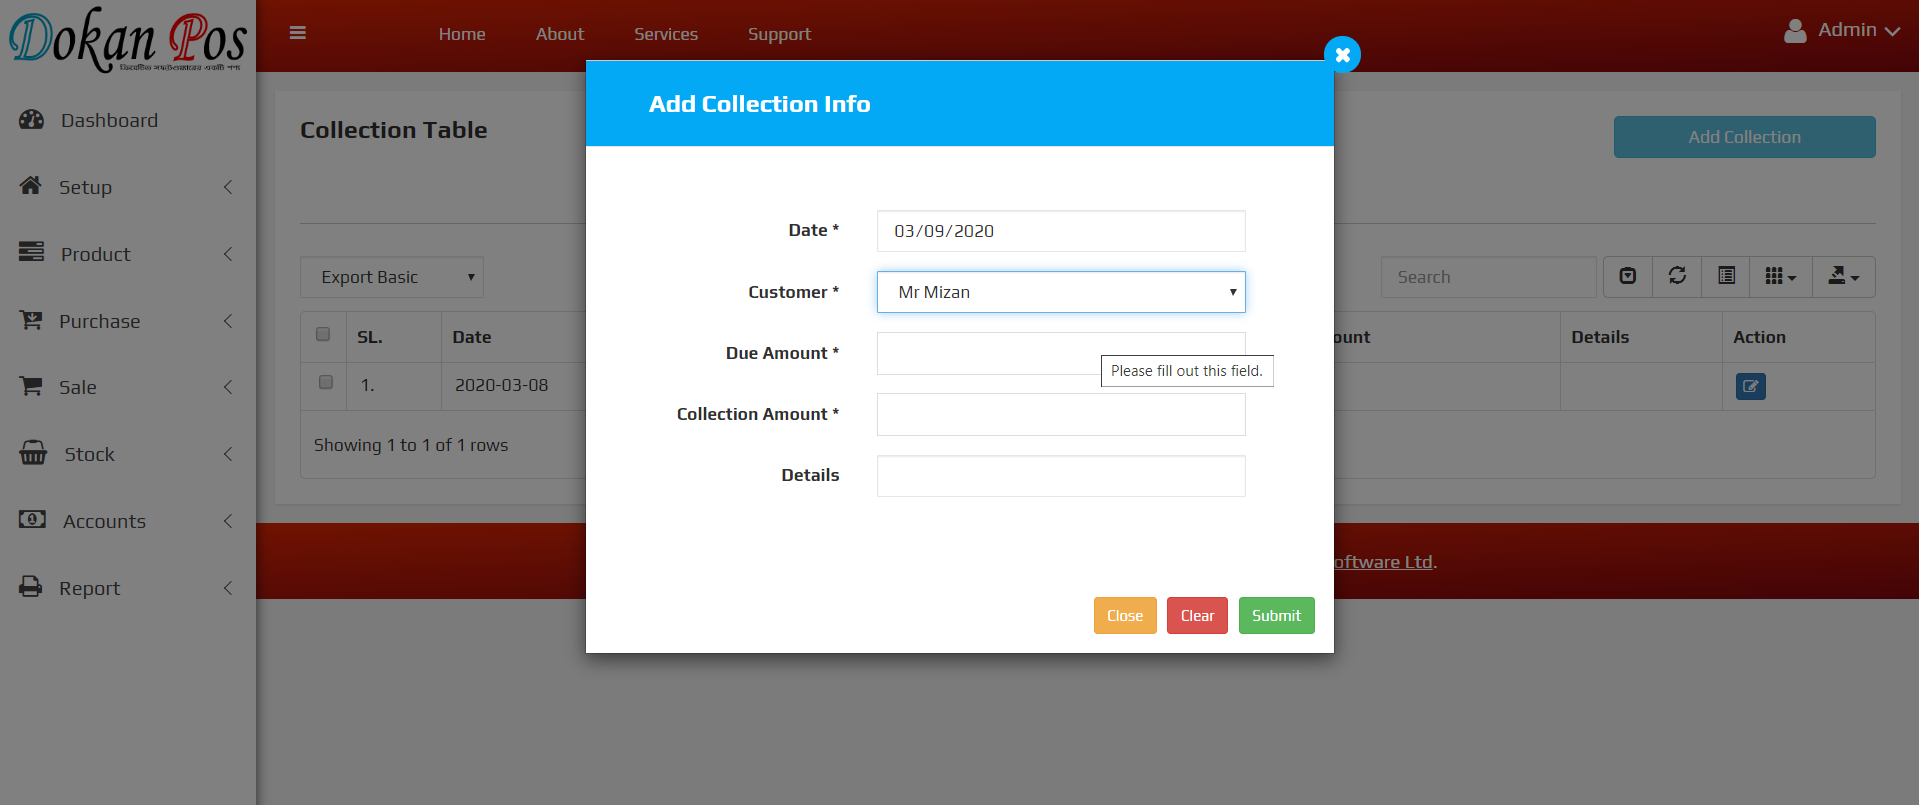Open the Customer dropdown showing Mr Mizan
The height and width of the screenshot is (805, 1919).
(x=1060, y=292)
